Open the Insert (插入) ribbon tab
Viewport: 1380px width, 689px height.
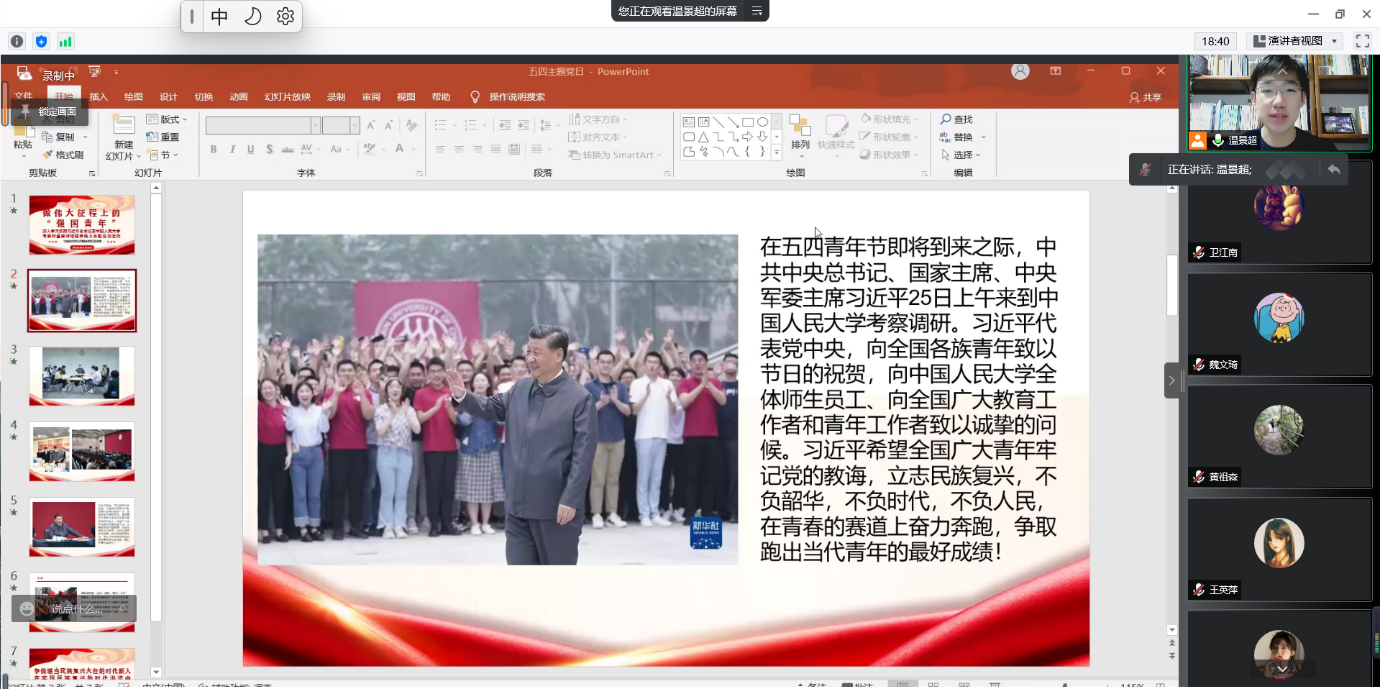click(99, 97)
